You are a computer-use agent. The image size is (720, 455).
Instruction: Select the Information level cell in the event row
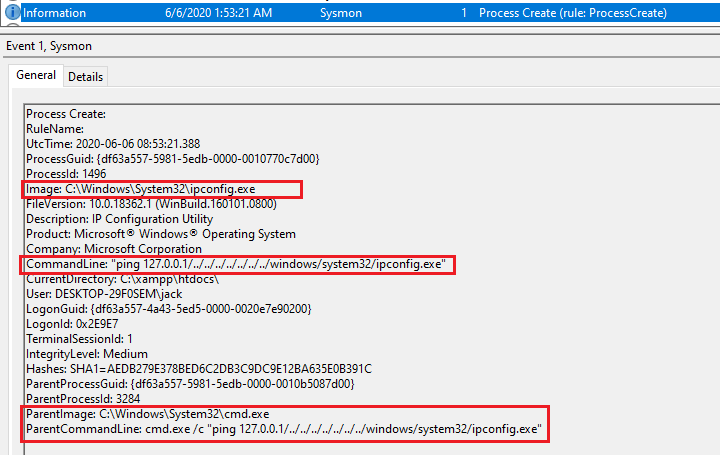click(54, 13)
